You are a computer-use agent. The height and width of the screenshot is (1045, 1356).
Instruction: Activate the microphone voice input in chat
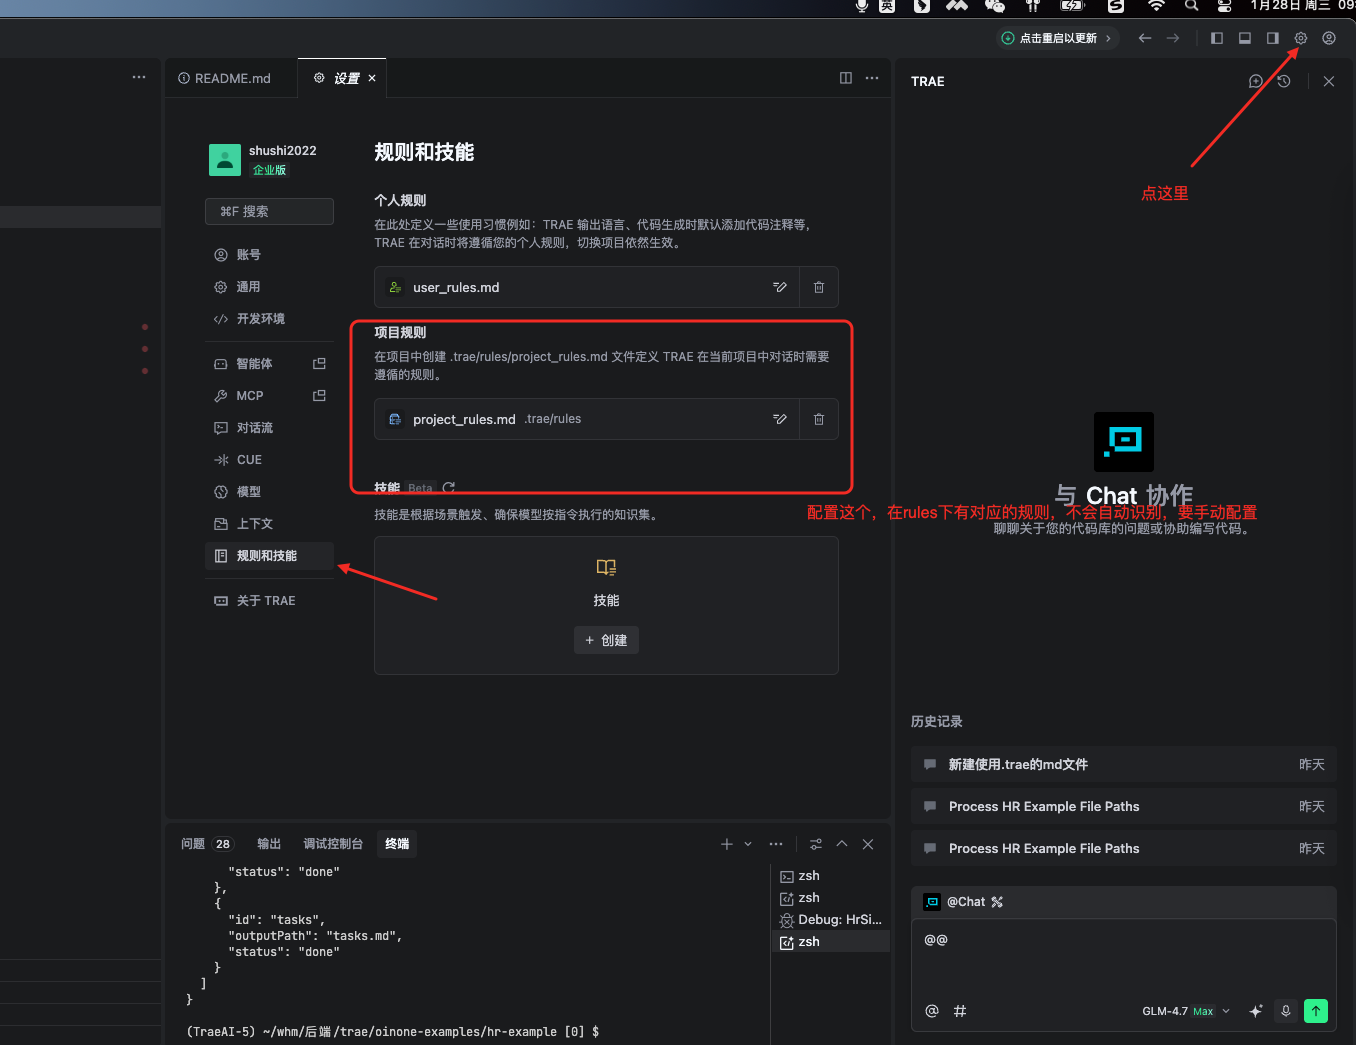point(1286,1011)
